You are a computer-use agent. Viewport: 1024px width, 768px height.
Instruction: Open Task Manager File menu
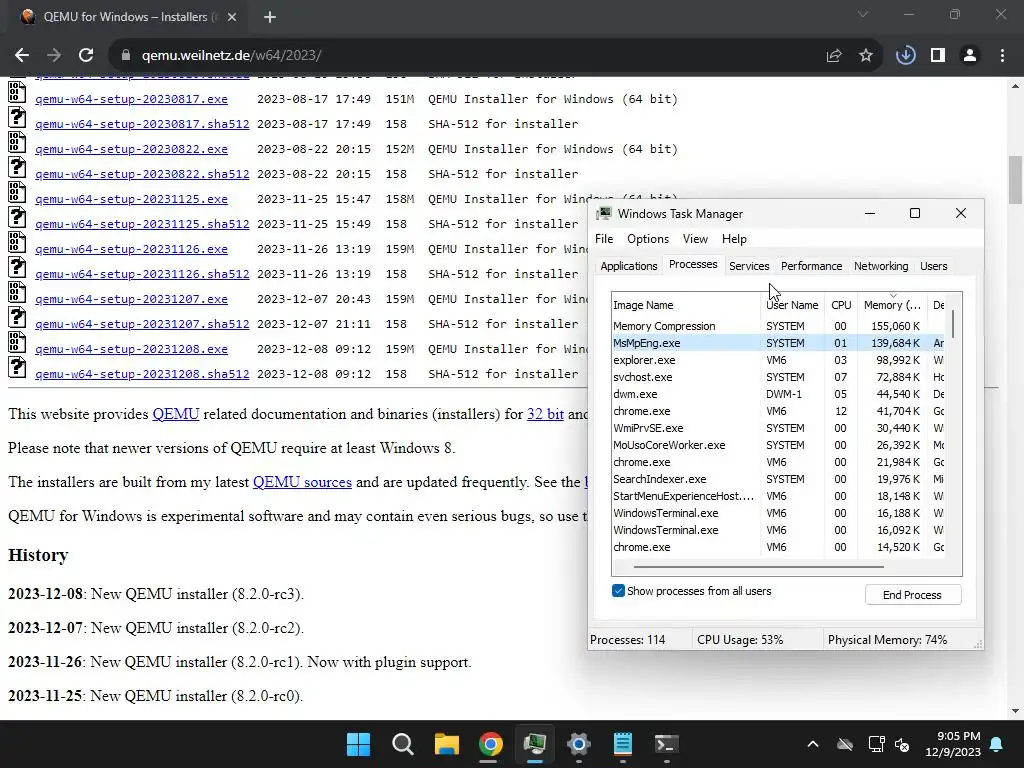click(x=604, y=239)
